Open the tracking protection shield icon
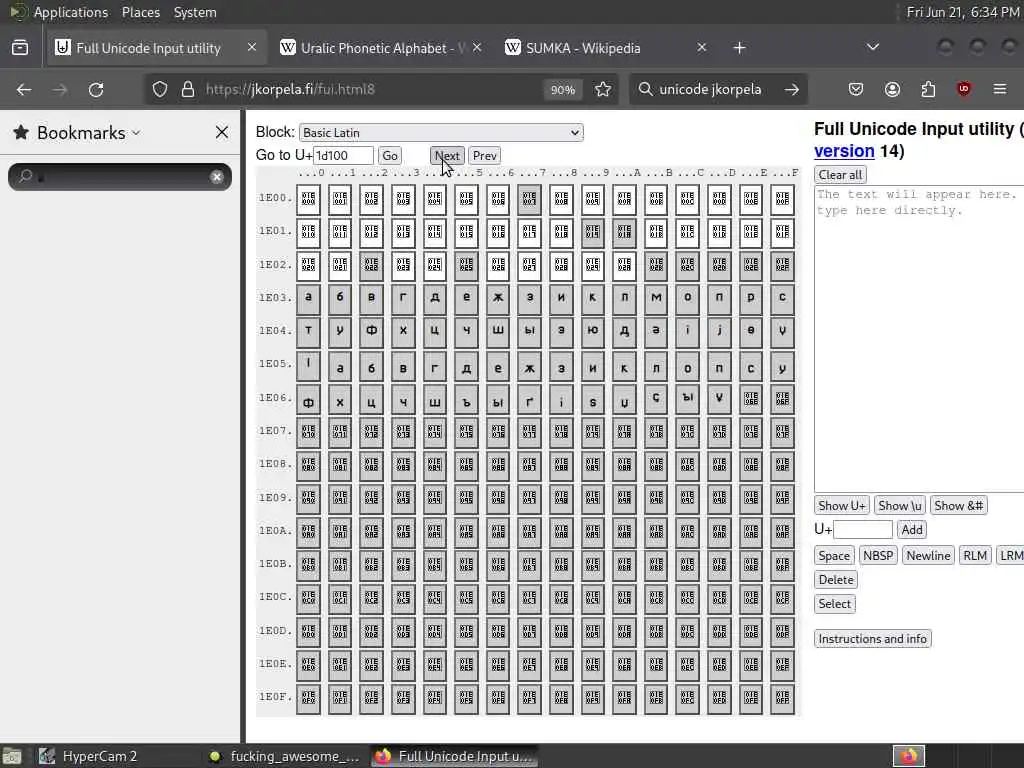The height and width of the screenshot is (768, 1024). click(x=160, y=89)
